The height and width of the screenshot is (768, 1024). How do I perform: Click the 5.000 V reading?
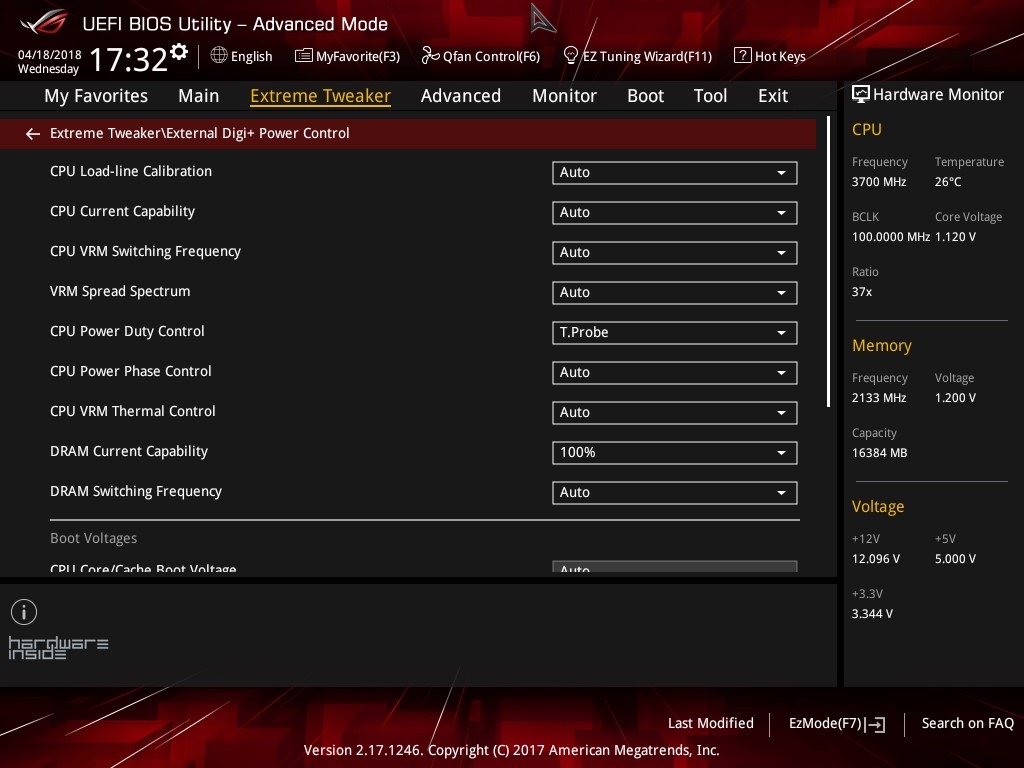click(x=955, y=558)
